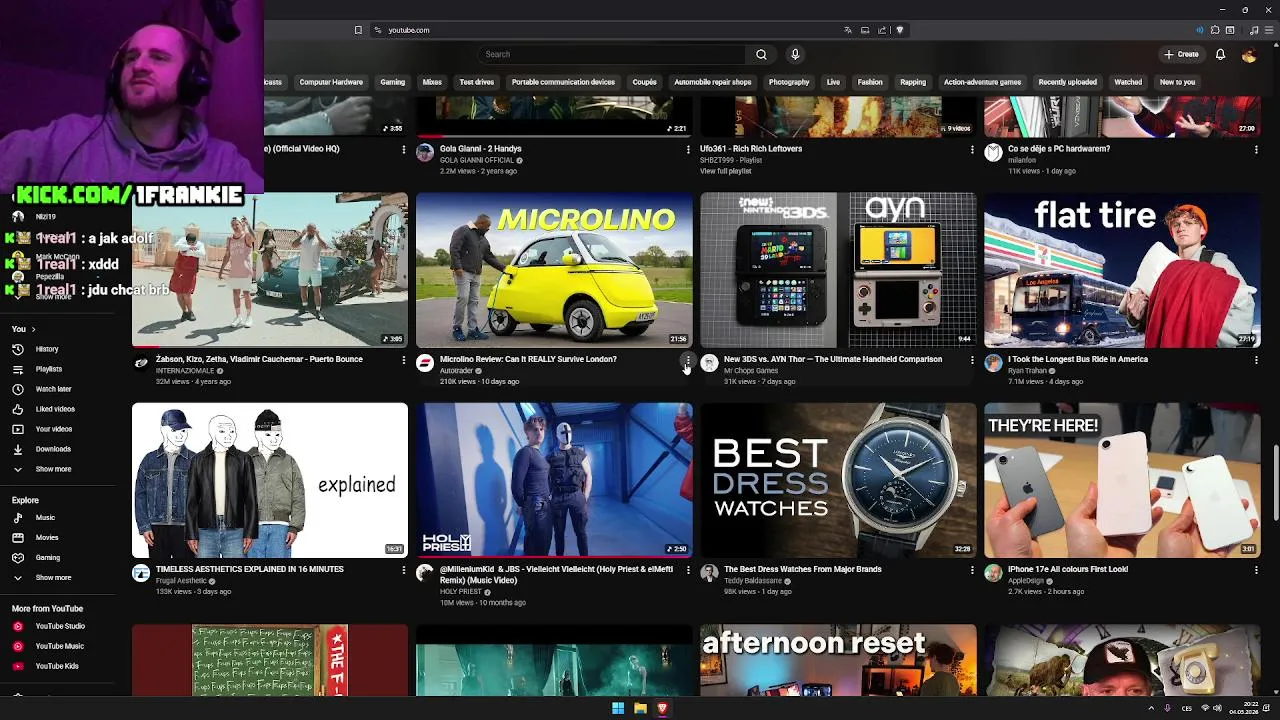Open options menu for Longest Bus Ride video

[1256, 360]
